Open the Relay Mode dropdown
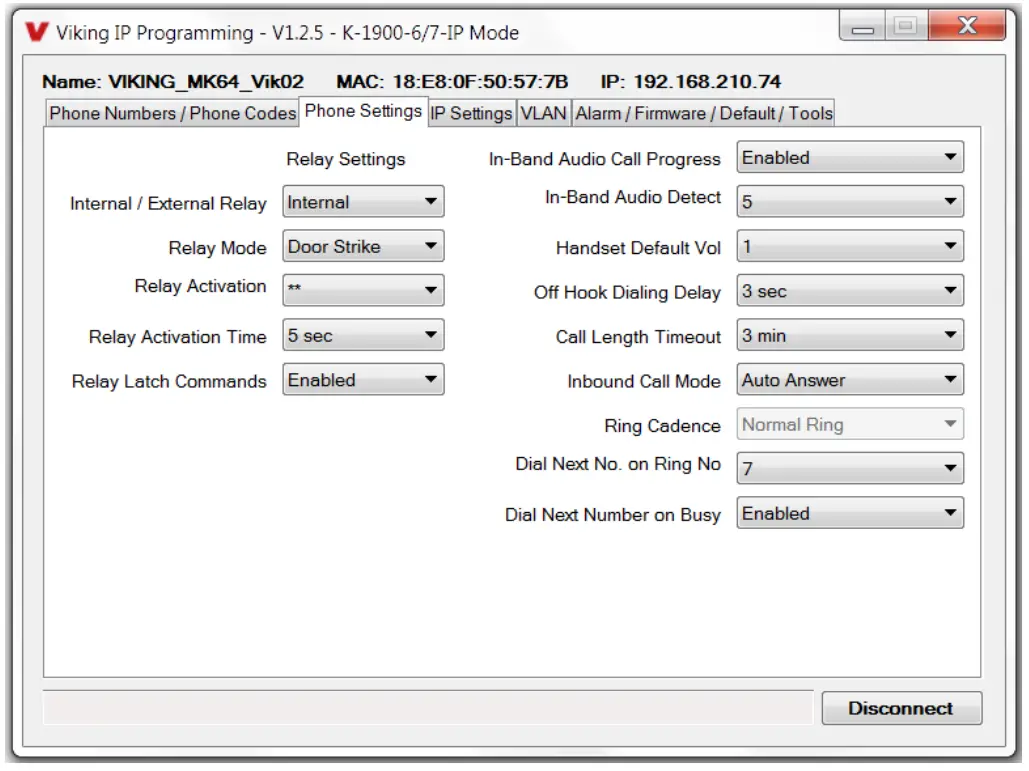This screenshot has height=771, width=1029. [362, 246]
